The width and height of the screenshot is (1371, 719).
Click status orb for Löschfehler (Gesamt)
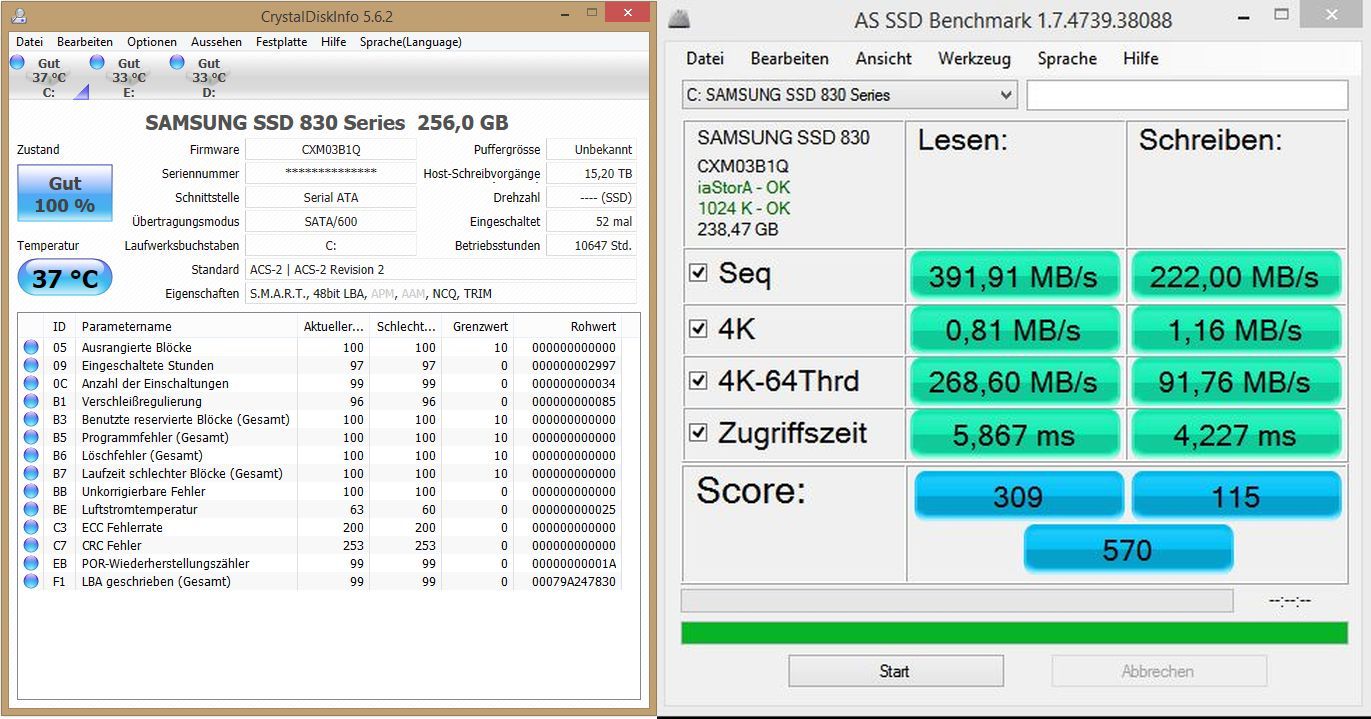[x=31, y=455]
